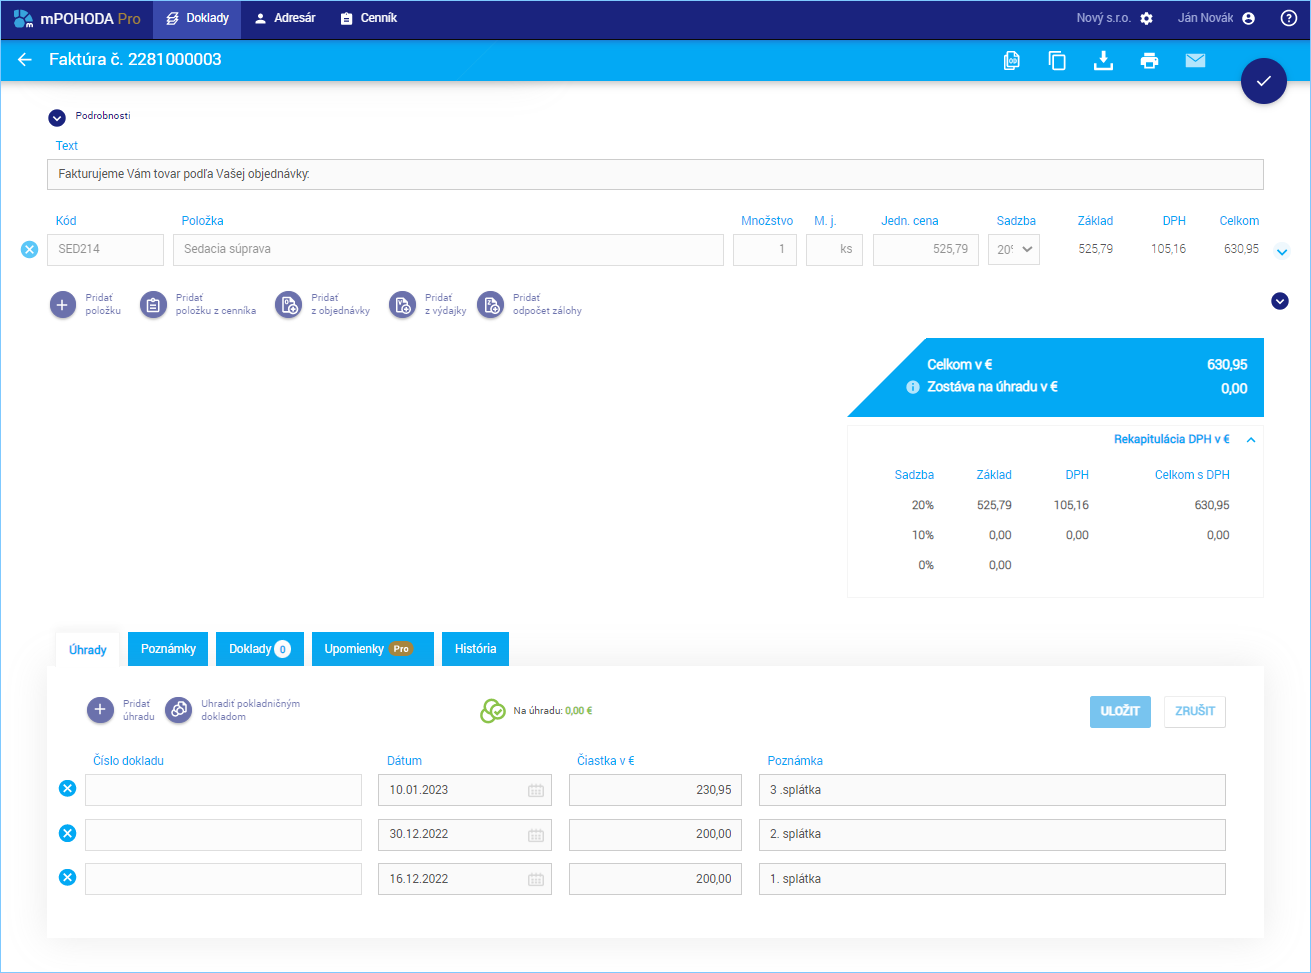1311x973 pixels.
Task: Open calendar for date 10.01.2023
Action: 536,790
